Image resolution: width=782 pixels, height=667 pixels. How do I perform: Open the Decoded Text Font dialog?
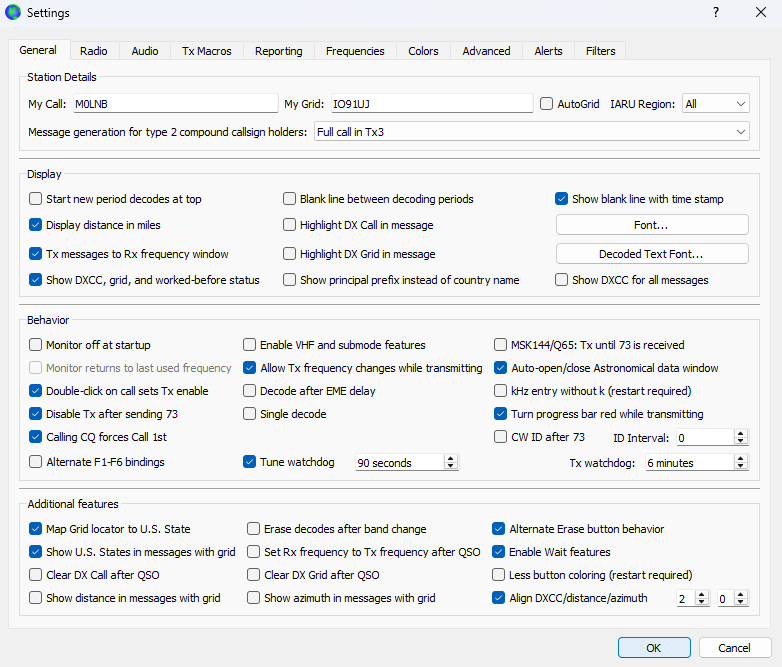pos(651,254)
